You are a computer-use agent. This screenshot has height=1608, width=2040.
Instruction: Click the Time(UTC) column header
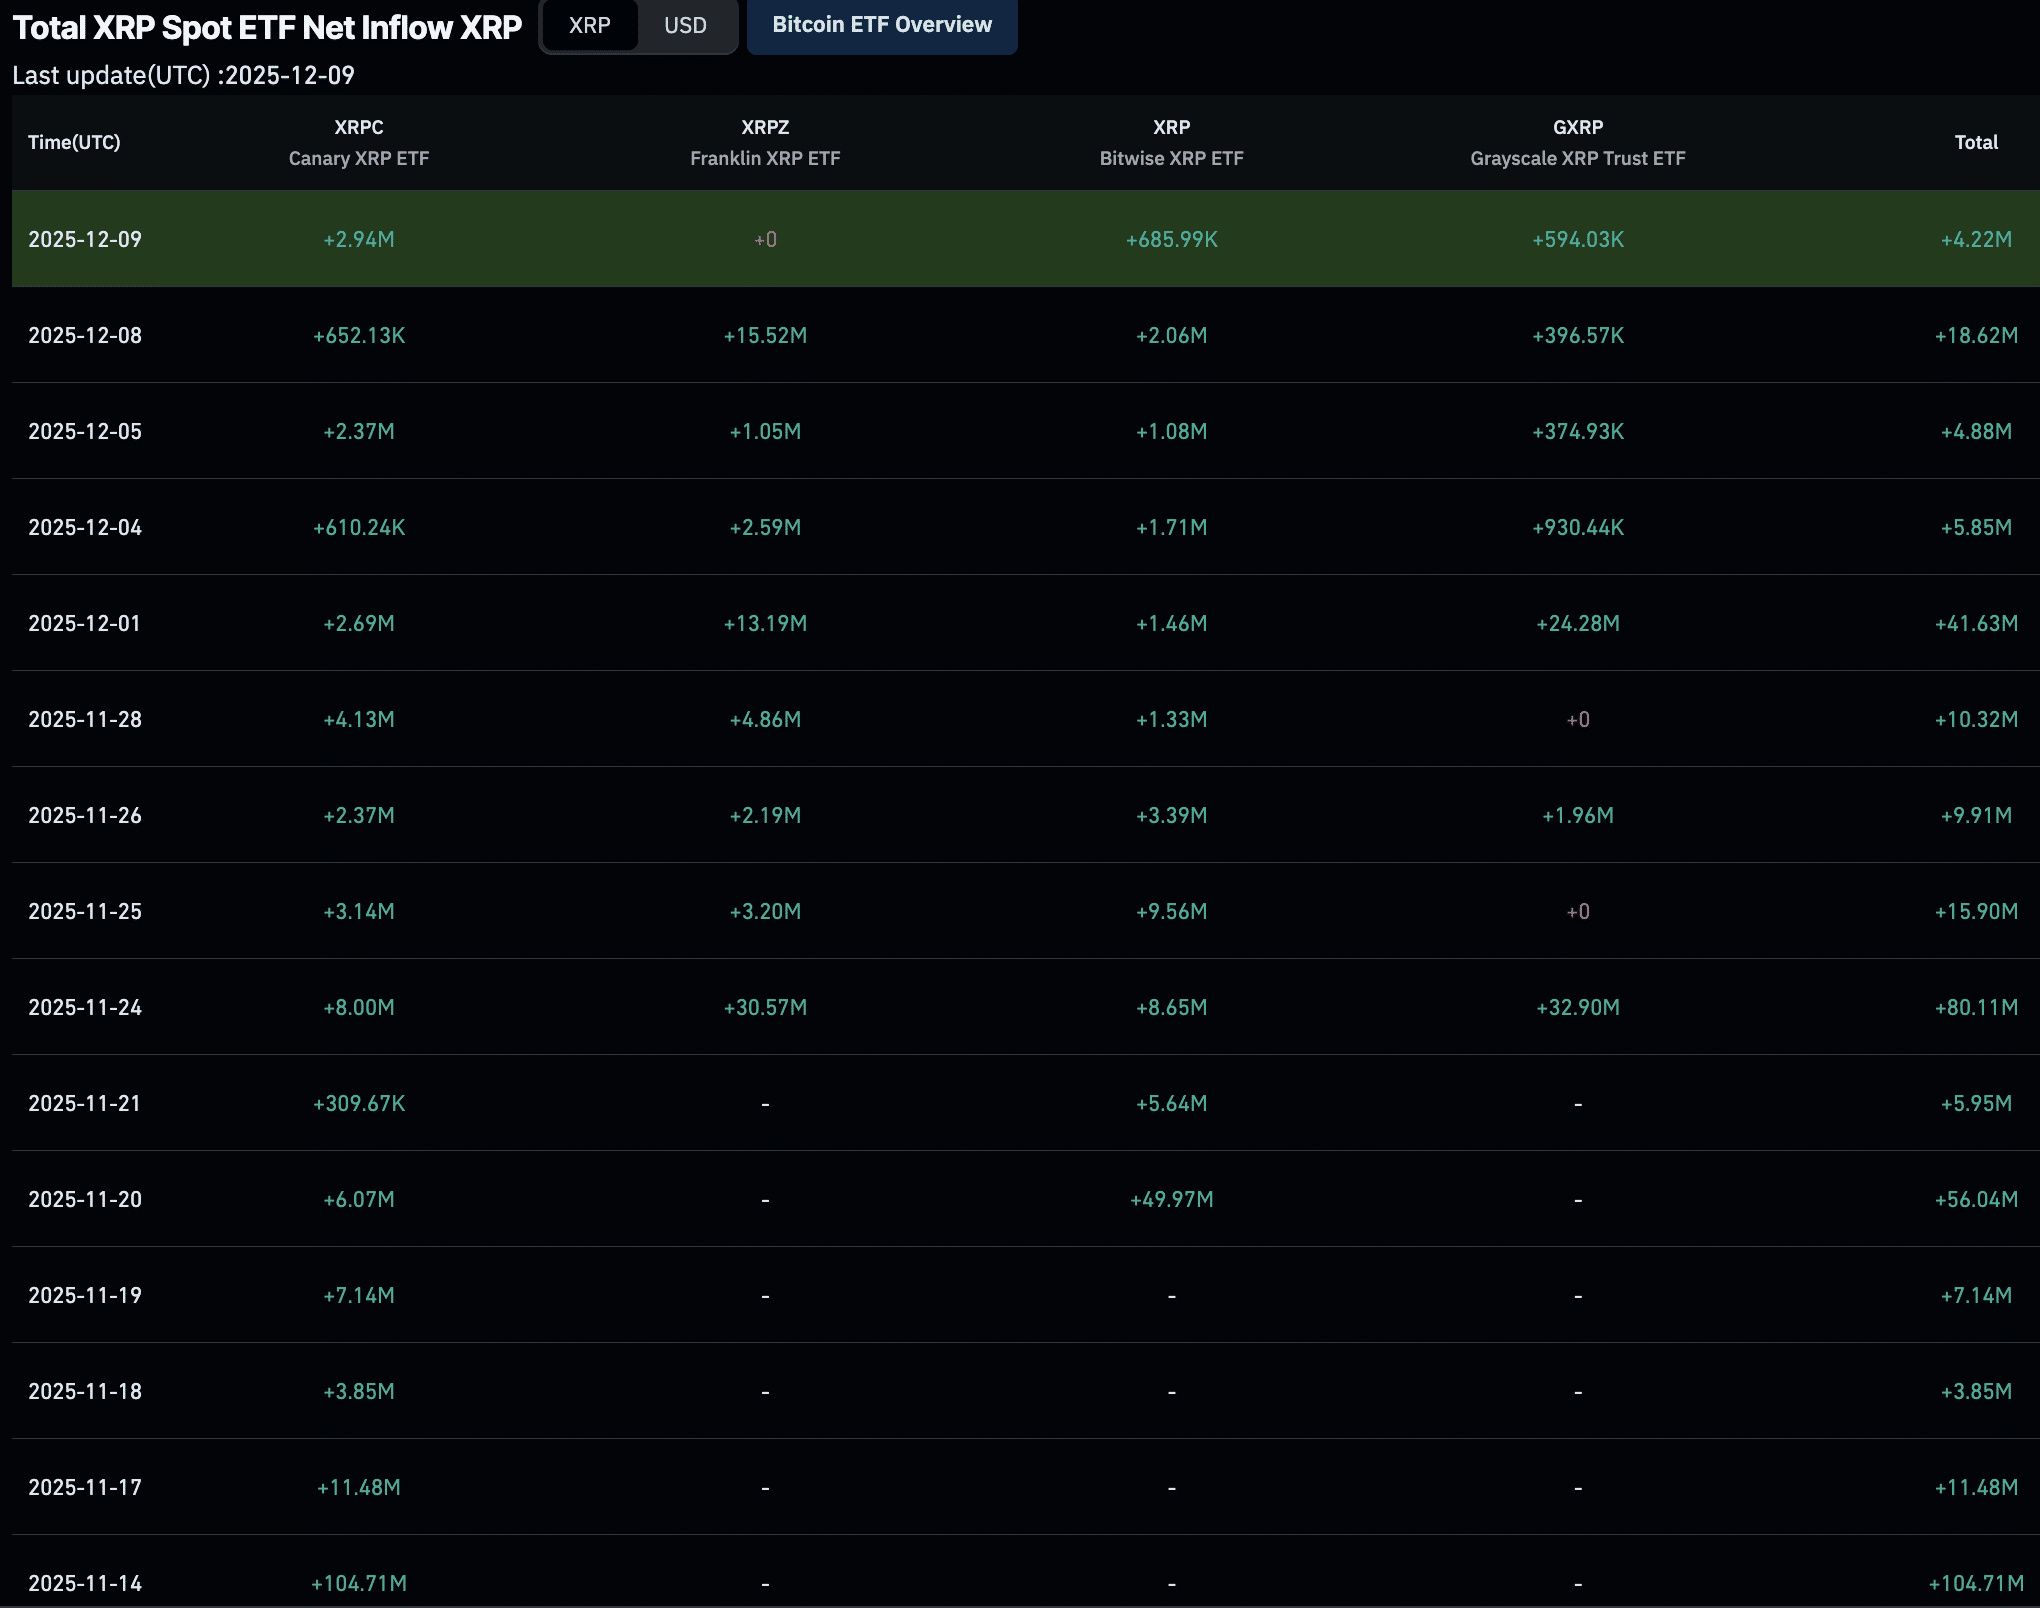pos(74,142)
